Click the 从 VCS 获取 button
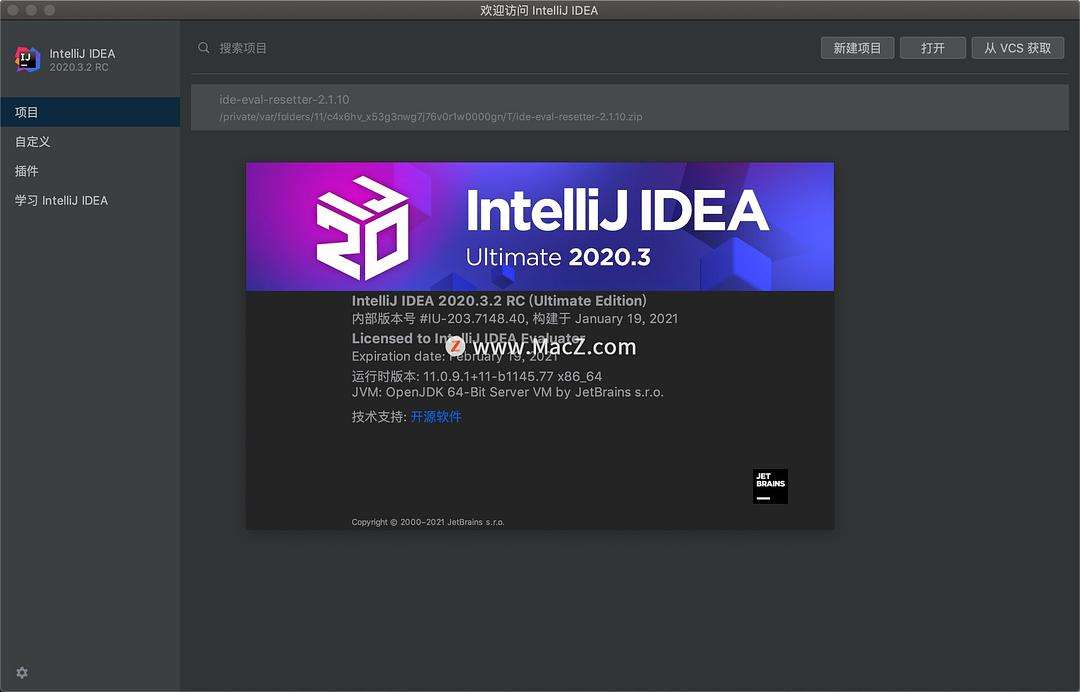1080x692 pixels. (x=1017, y=47)
